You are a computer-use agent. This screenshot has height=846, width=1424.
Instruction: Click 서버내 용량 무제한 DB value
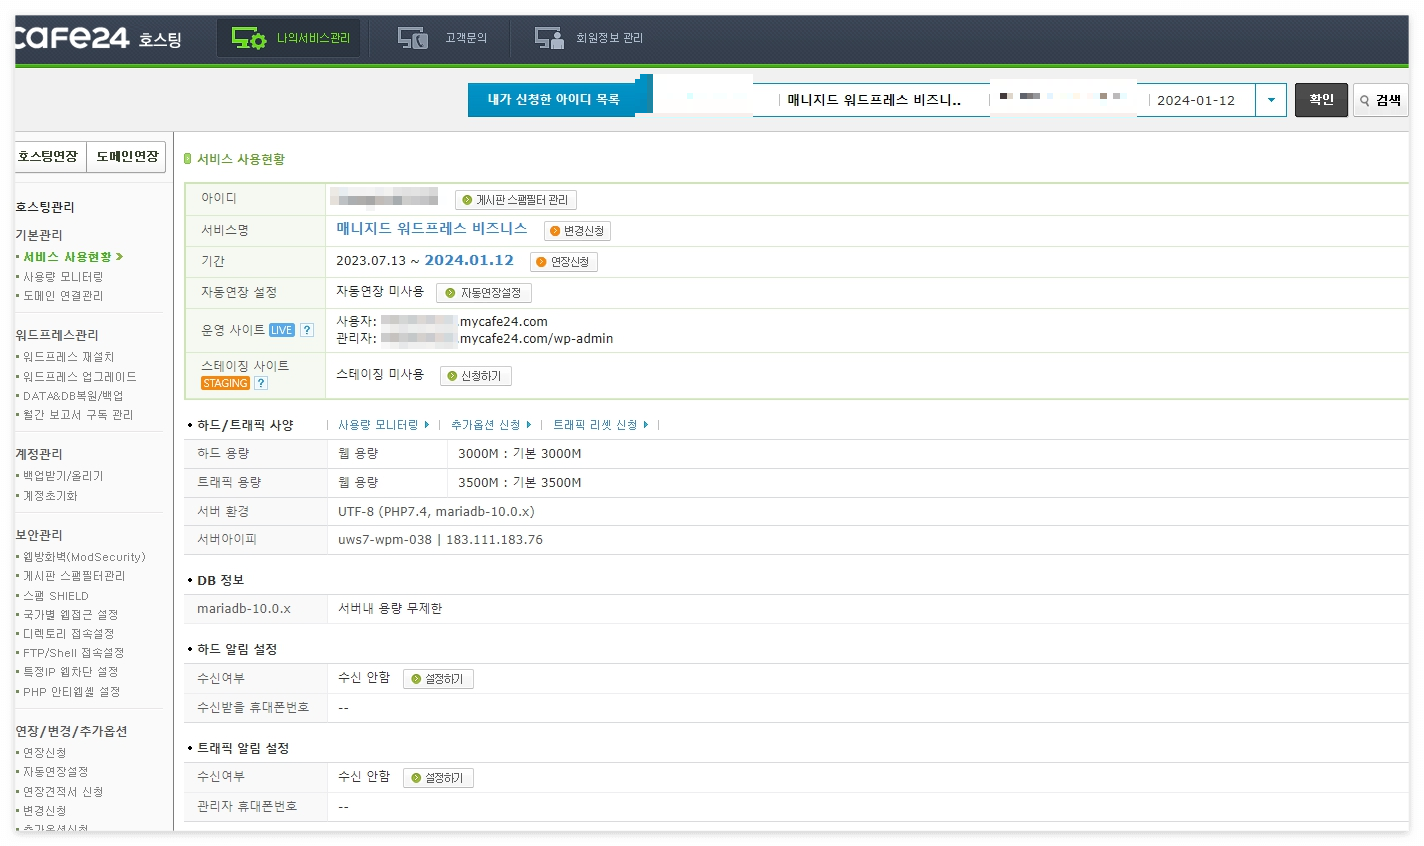pos(390,609)
